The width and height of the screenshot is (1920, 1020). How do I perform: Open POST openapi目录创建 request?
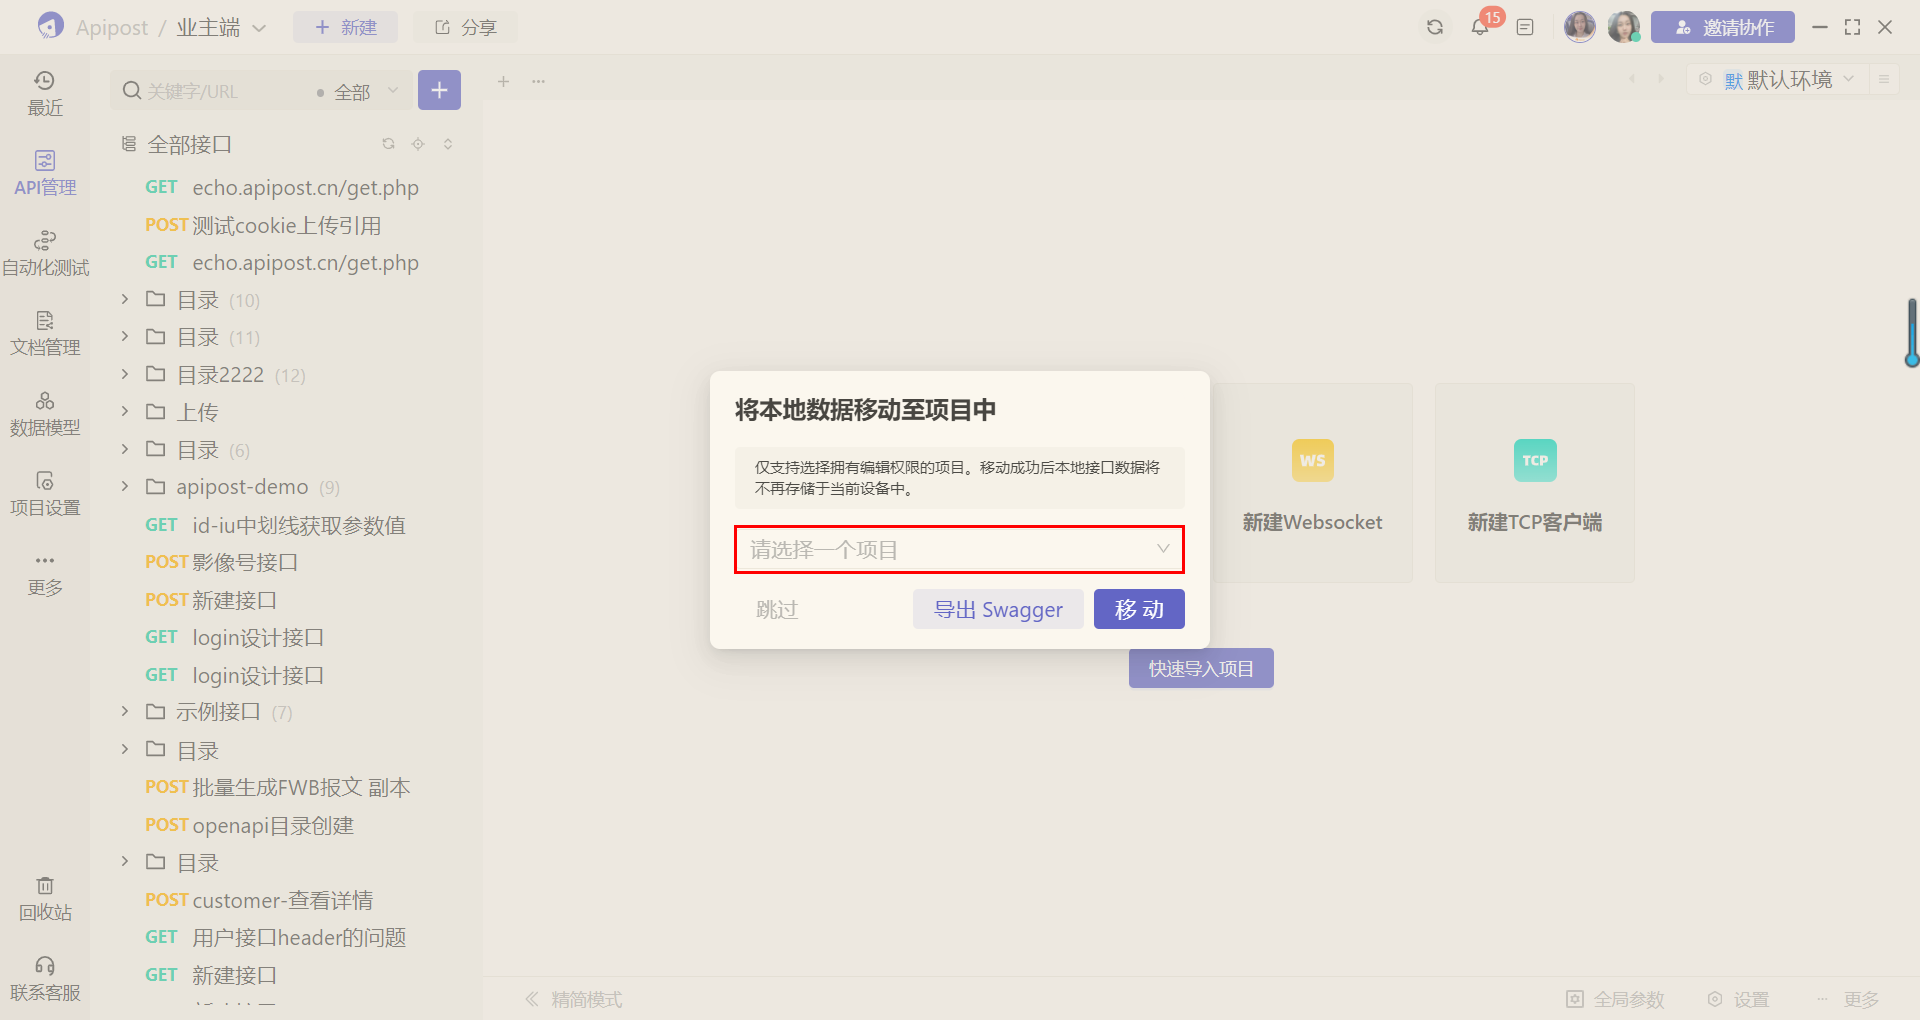coord(250,825)
